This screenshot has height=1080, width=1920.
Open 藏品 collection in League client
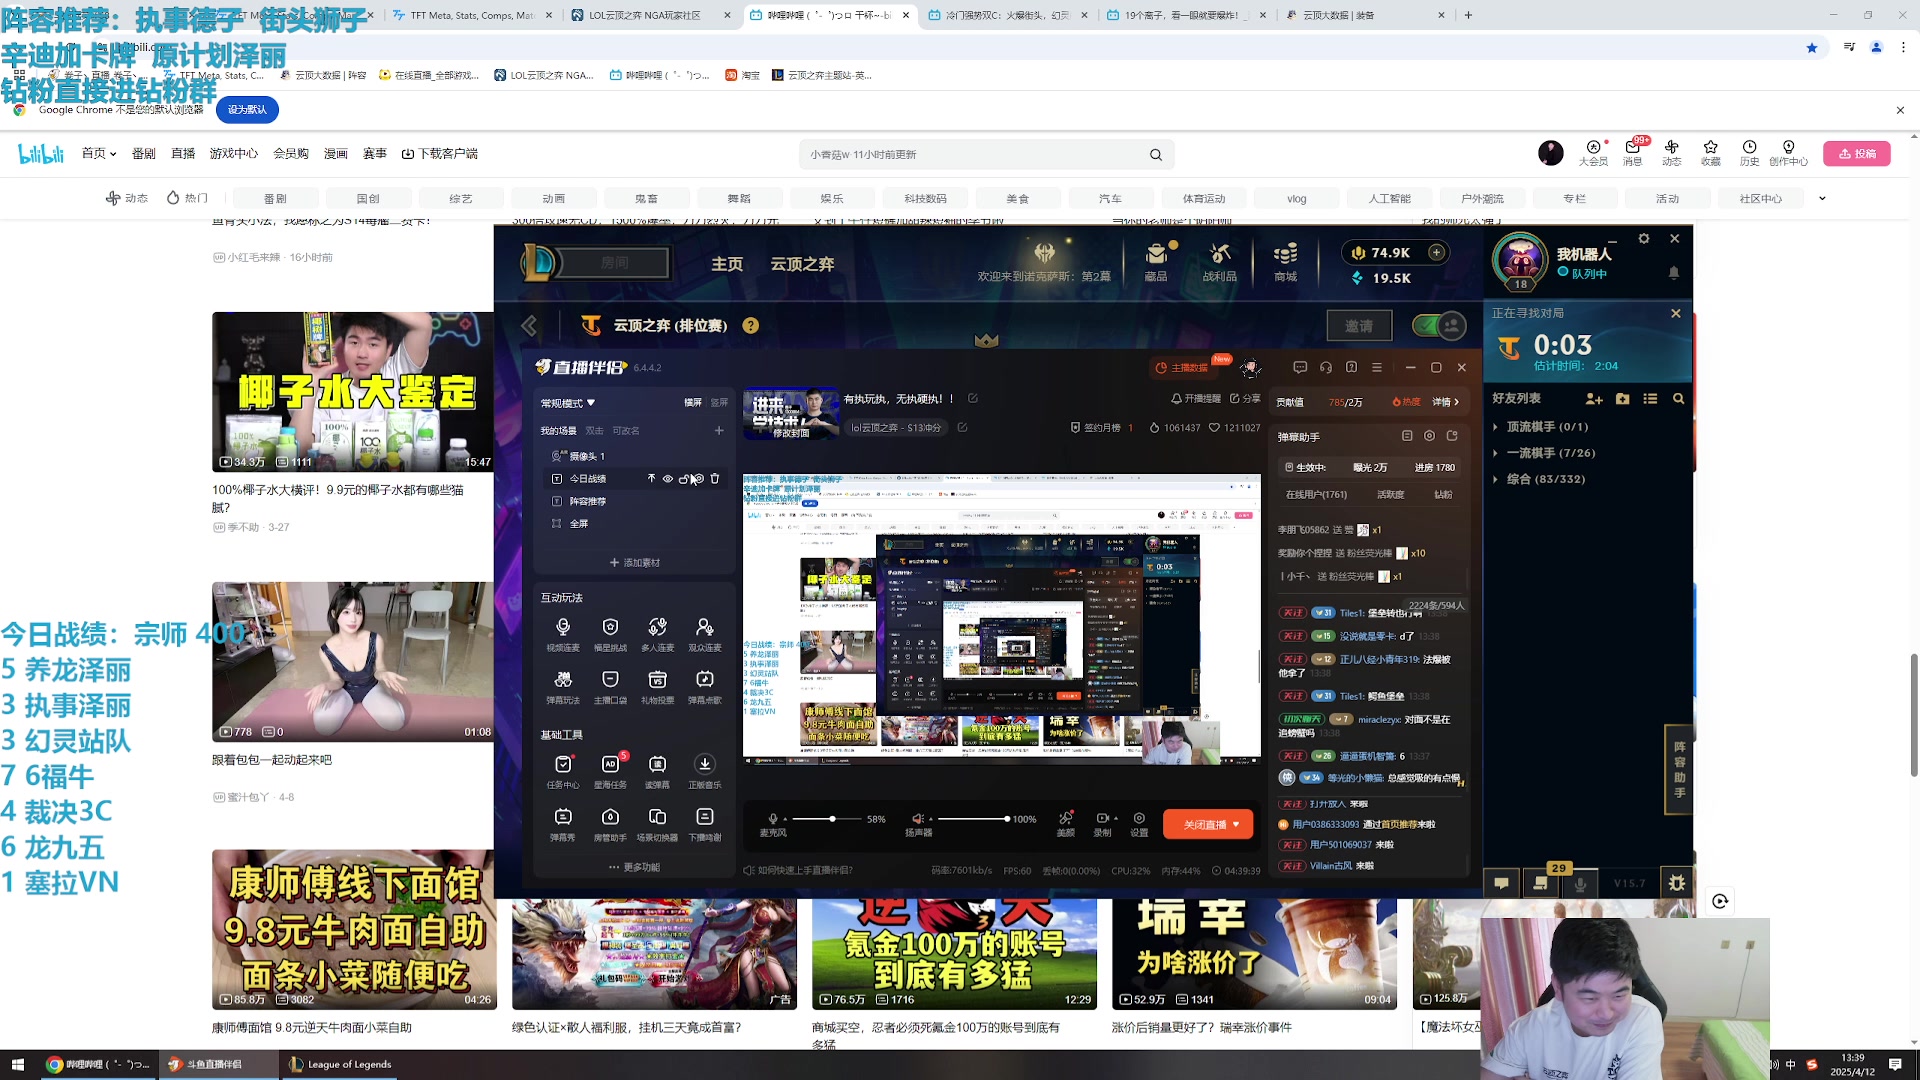pyautogui.click(x=1156, y=262)
